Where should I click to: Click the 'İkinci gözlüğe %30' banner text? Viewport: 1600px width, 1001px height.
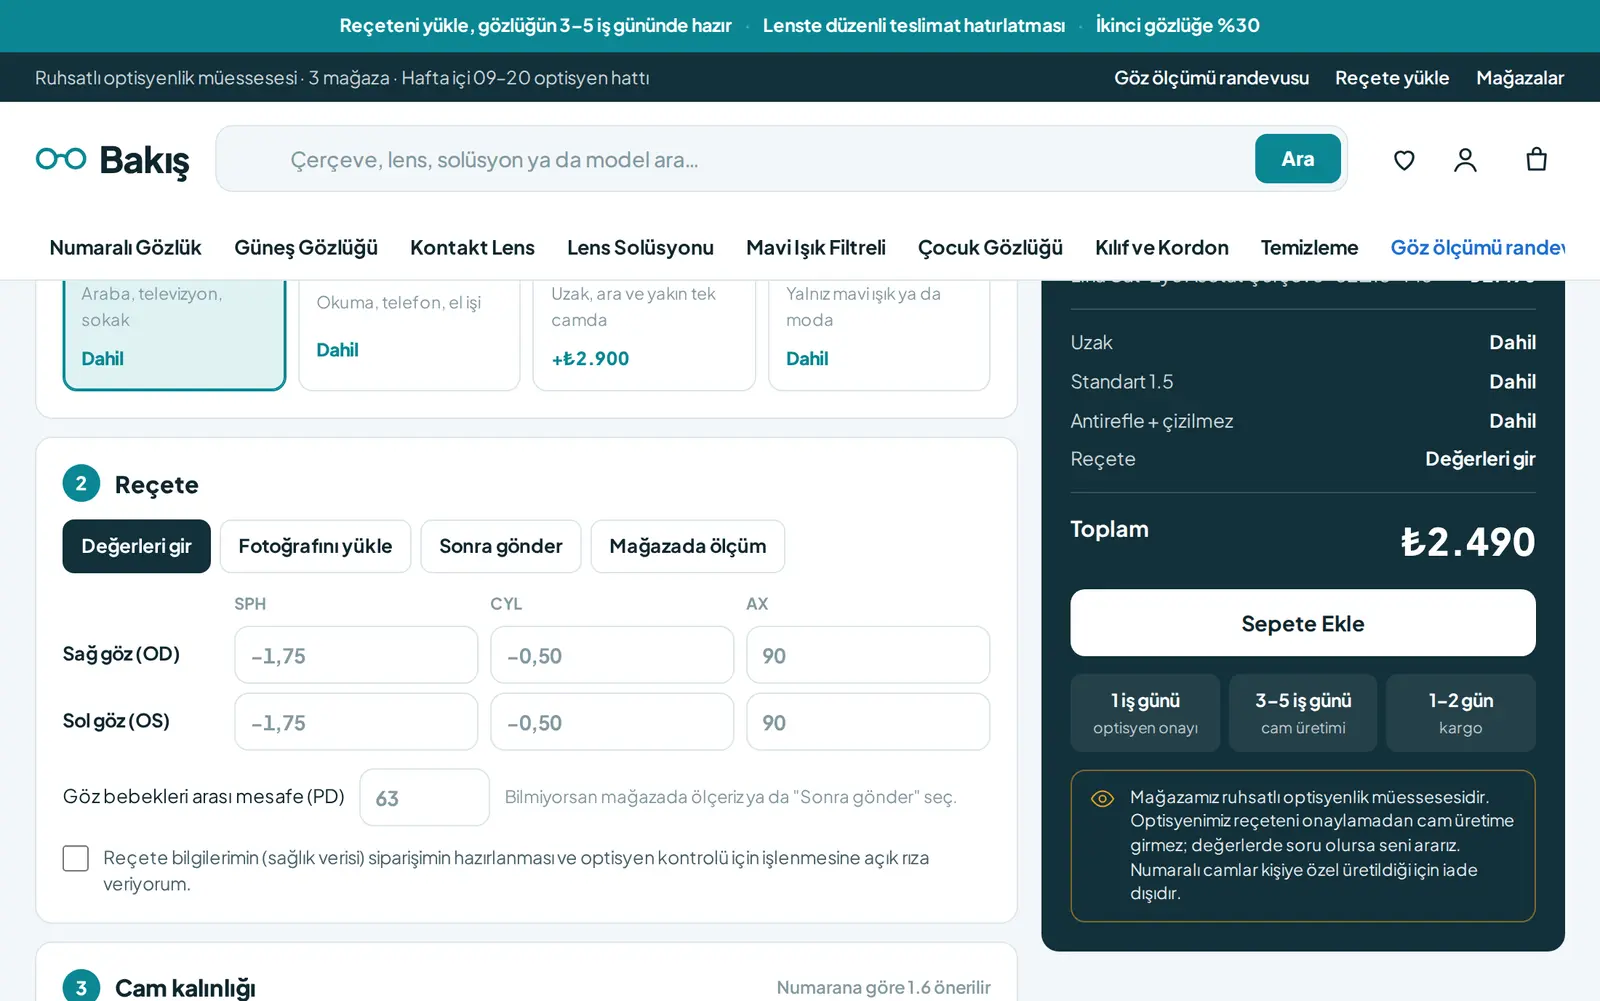point(1178,25)
